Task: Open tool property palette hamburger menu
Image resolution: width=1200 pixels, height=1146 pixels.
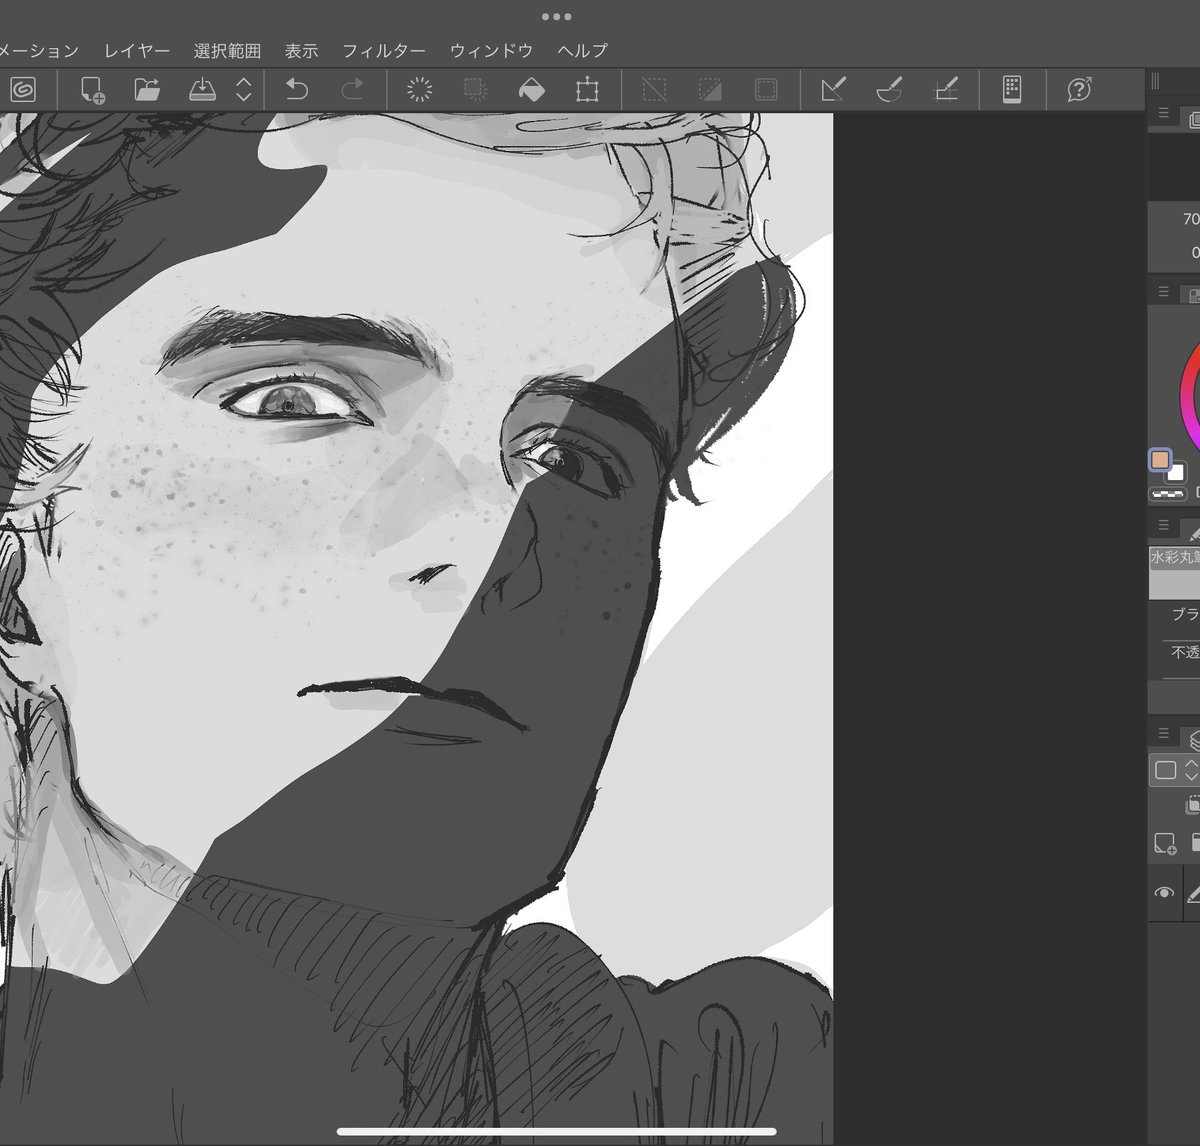Action: coord(1163,525)
